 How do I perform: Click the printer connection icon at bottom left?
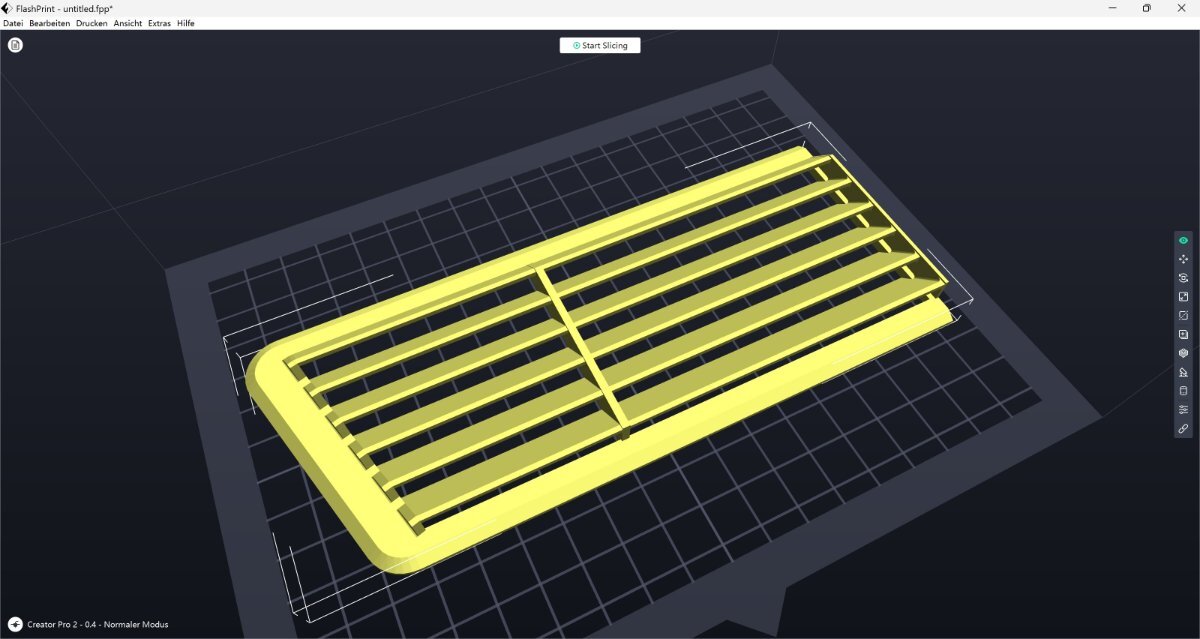tap(15, 624)
